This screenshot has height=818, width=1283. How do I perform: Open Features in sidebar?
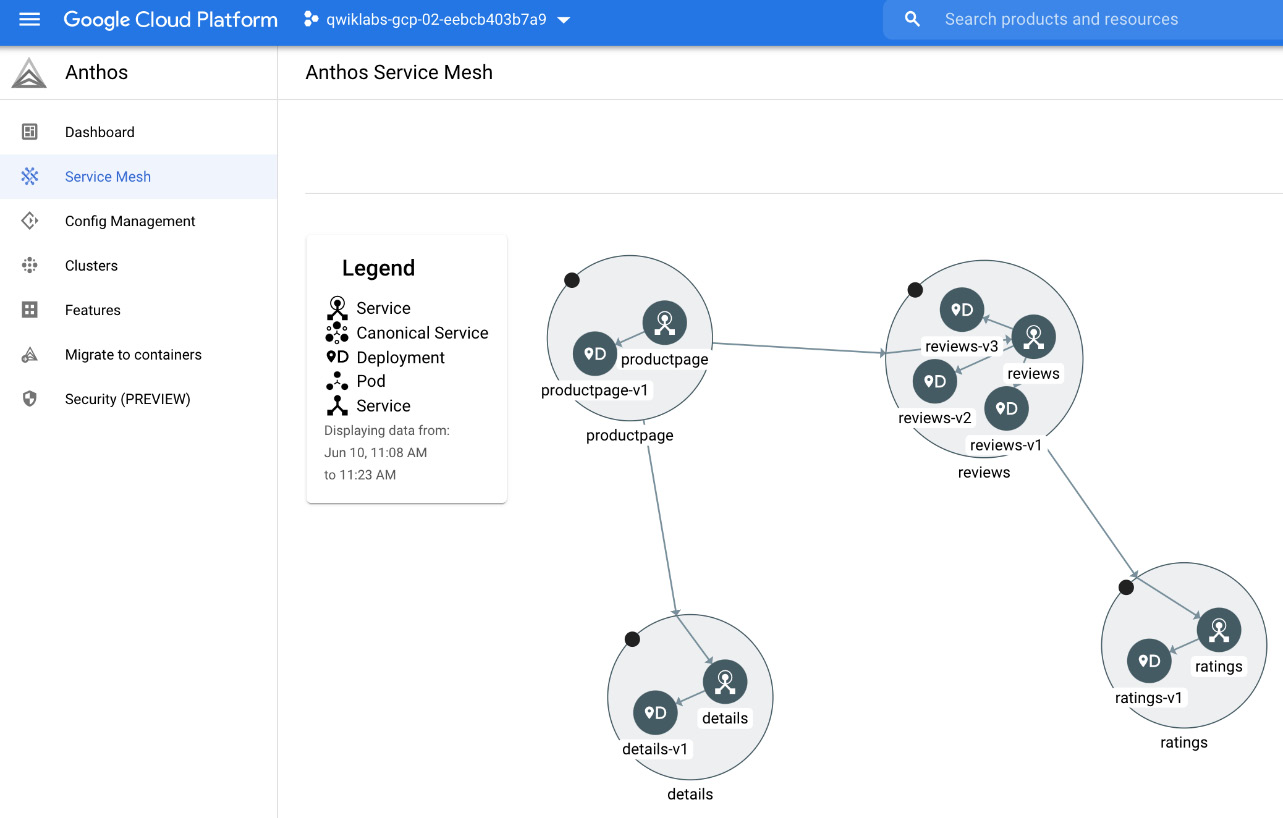pyautogui.click(x=139, y=310)
